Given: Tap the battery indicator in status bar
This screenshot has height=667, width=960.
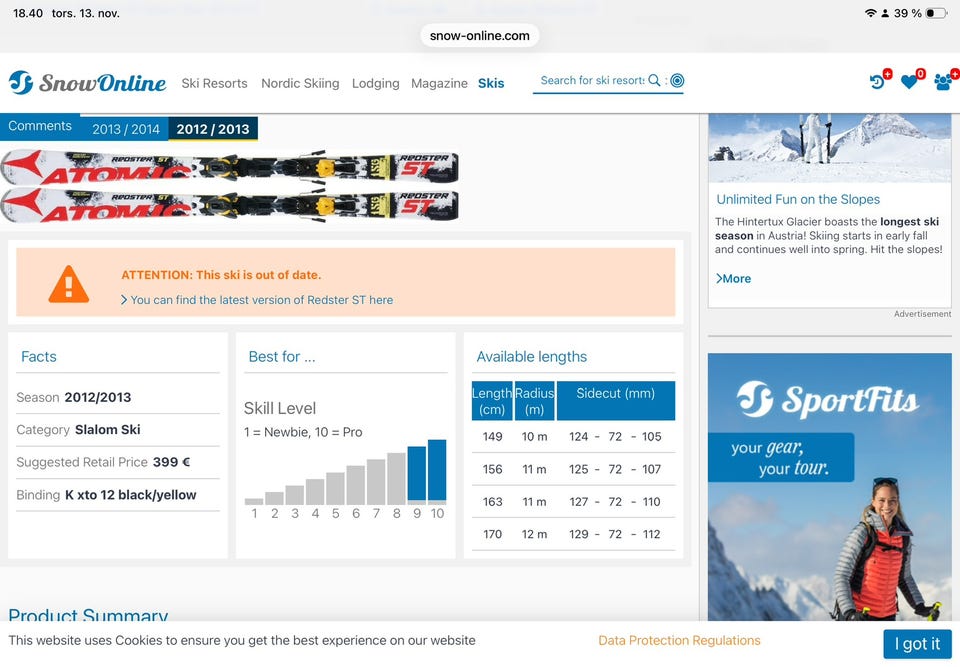Looking at the screenshot, I should (x=936, y=13).
